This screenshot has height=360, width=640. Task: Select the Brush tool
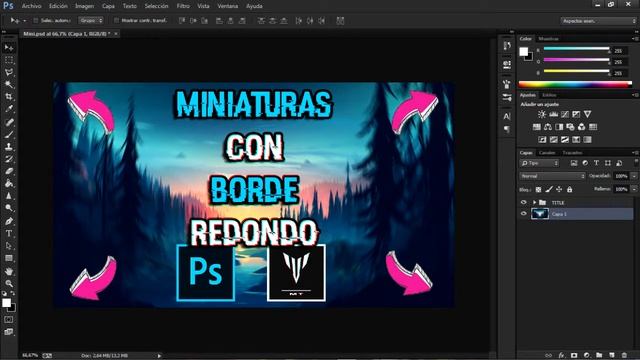pos(9,134)
